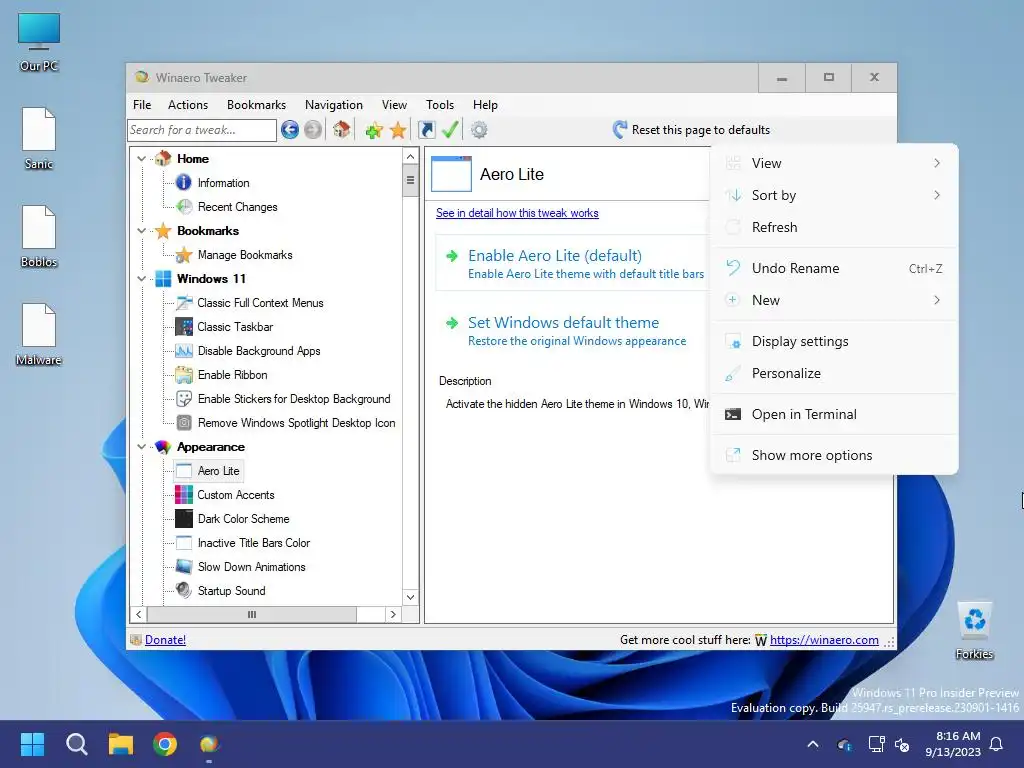Open bookmarks via the gold star toolbar icon
Viewport: 1024px width, 768px height.
pos(398,130)
